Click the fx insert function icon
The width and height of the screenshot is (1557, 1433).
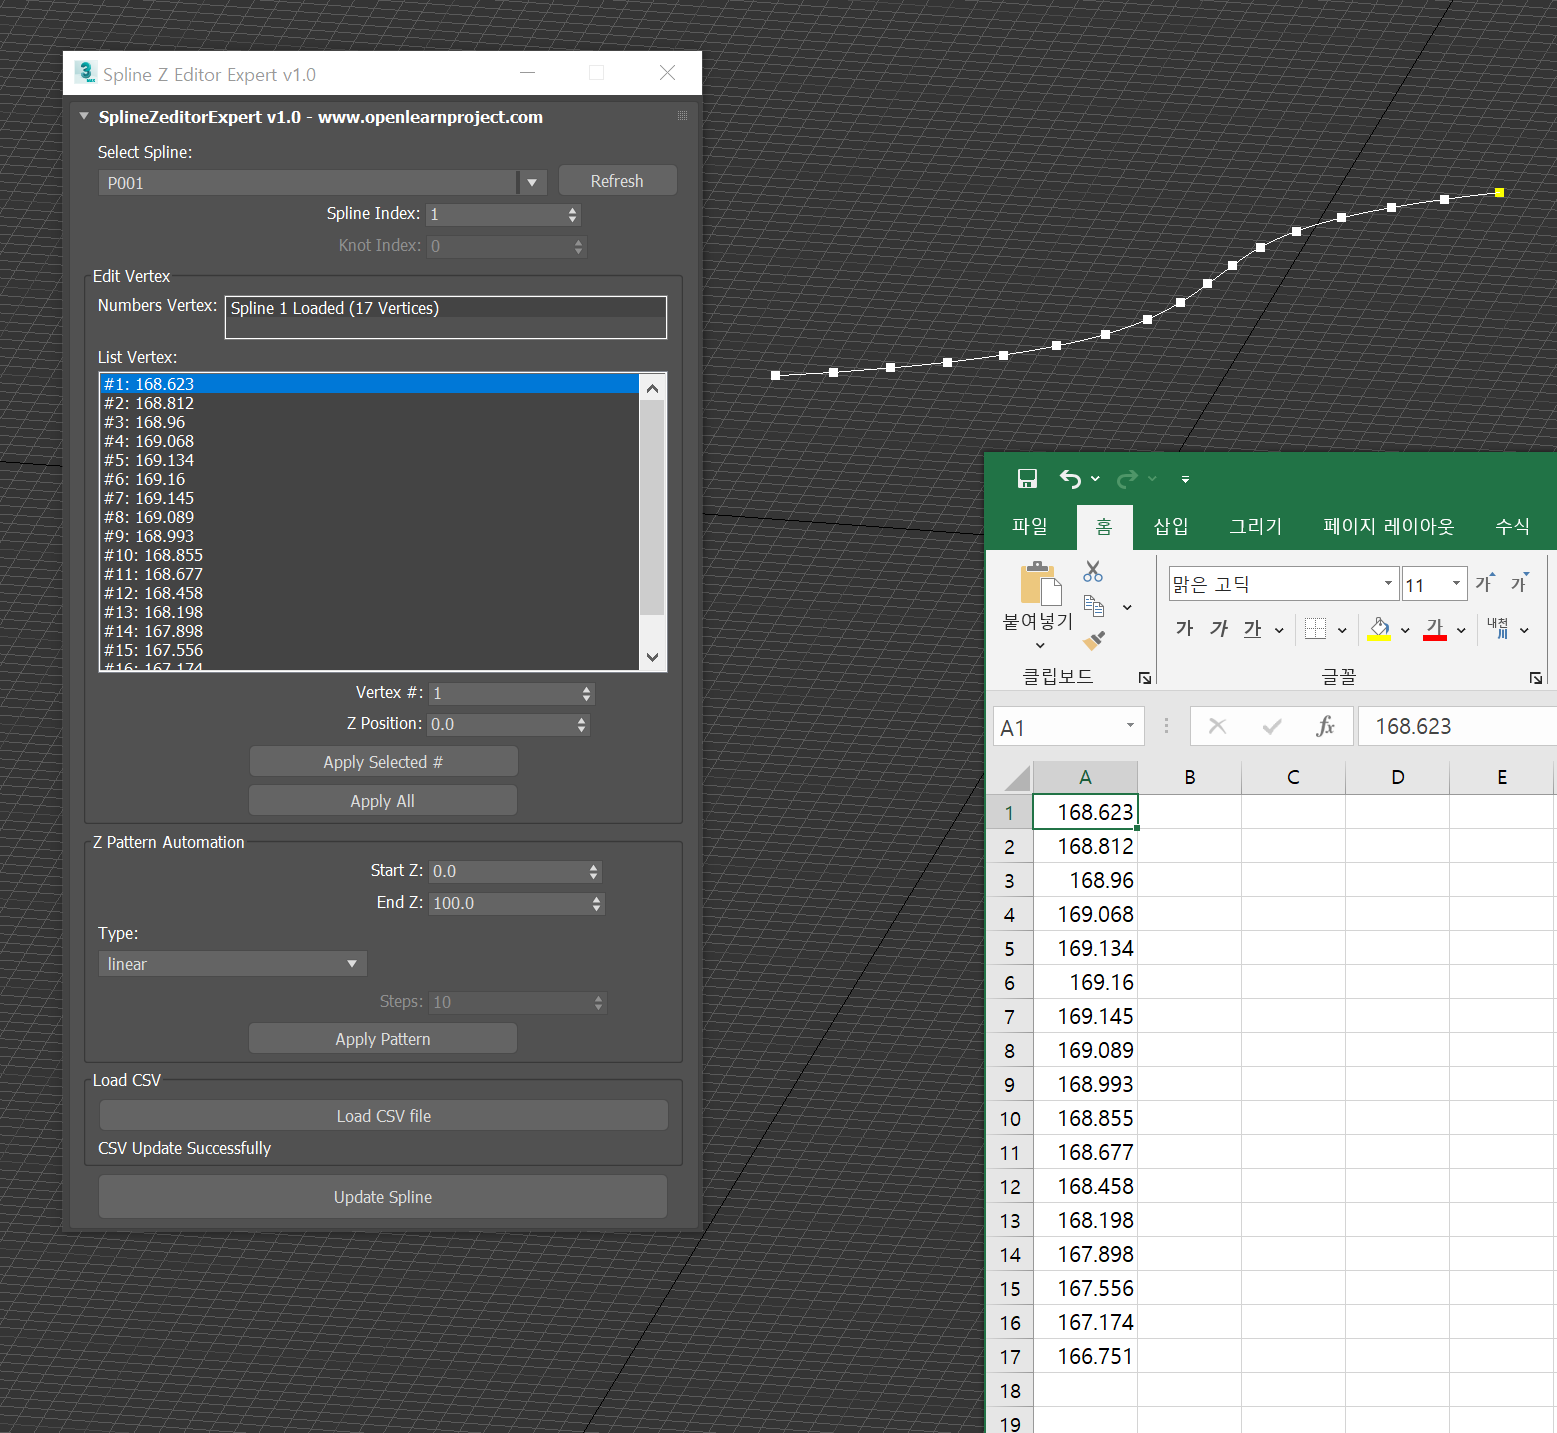pos(1326,726)
